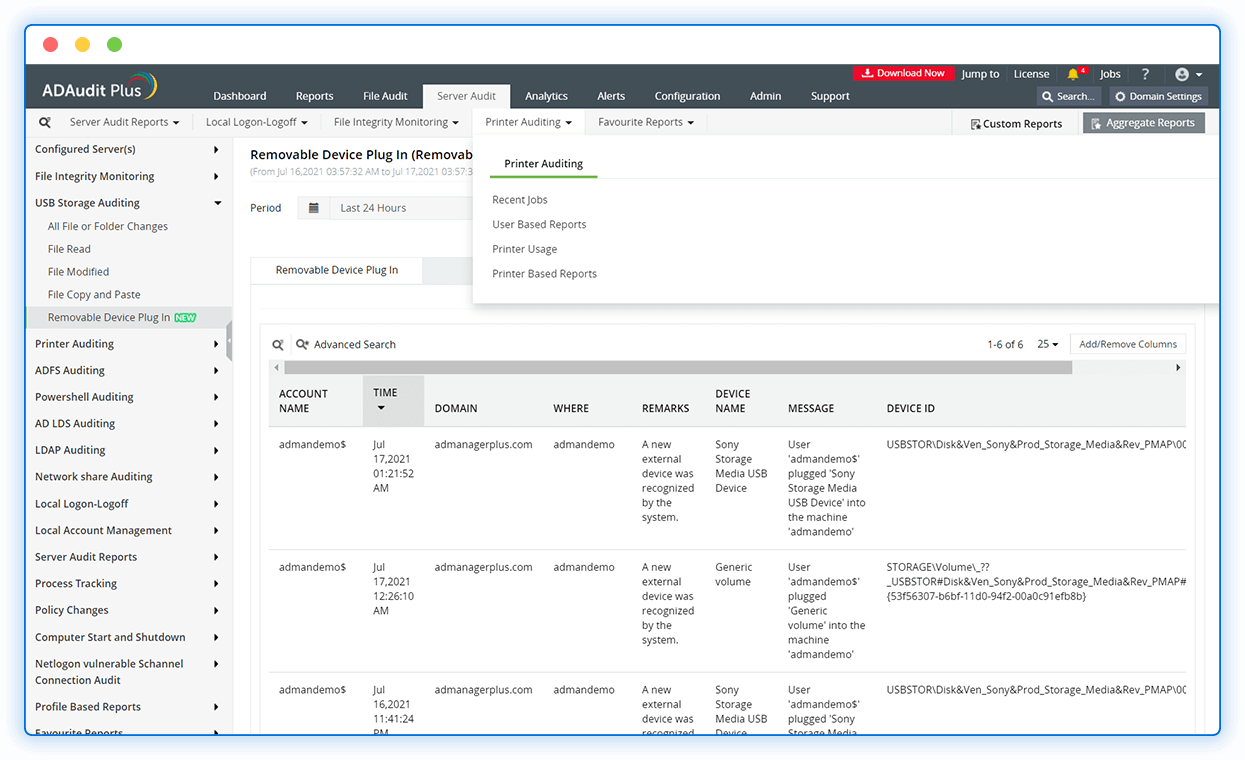The width and height of the screenshot is (1245, 760).
Task: Switch to the Configuration tab
Action: point(687,96)
